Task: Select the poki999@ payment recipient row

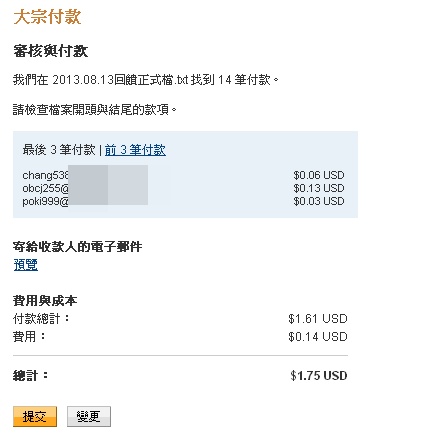Action: click(x=183, y=201)
